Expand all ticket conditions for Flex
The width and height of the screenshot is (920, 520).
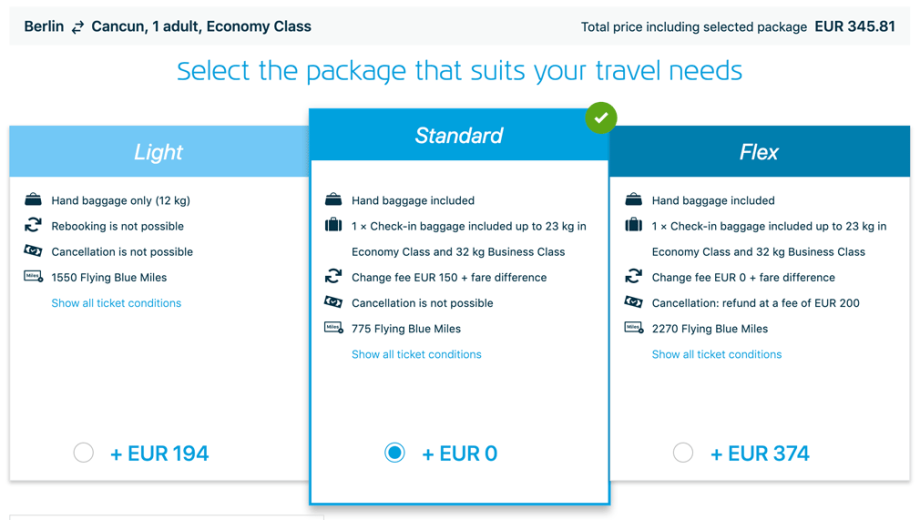click(x=716, y=354)
